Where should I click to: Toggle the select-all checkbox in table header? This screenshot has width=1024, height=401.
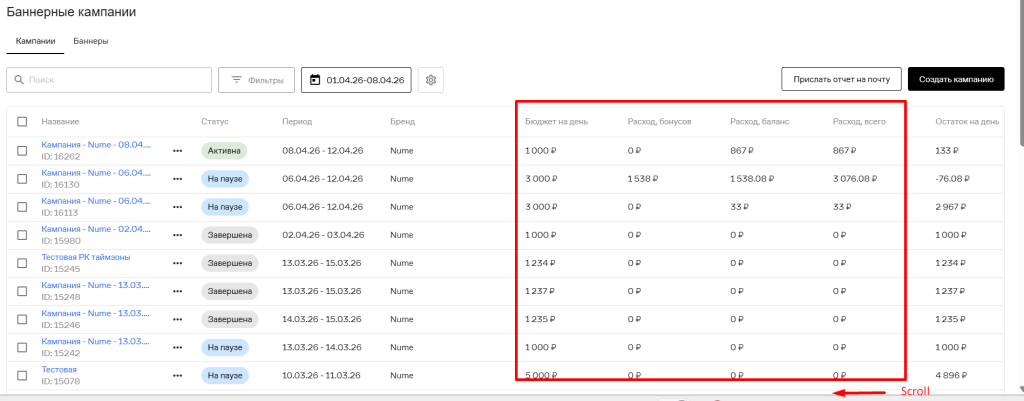coord(22,122)
